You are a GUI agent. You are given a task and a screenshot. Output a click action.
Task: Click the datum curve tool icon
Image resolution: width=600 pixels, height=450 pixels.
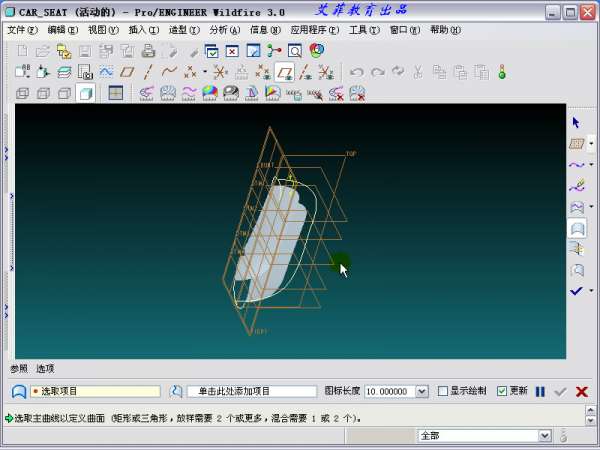pos(169,71)
